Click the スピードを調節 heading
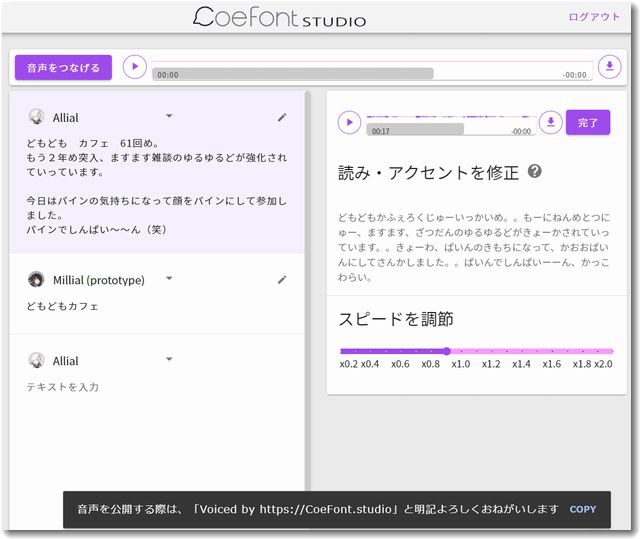The width and height of the screenshot is (640, 539). [x=396, y=319]
